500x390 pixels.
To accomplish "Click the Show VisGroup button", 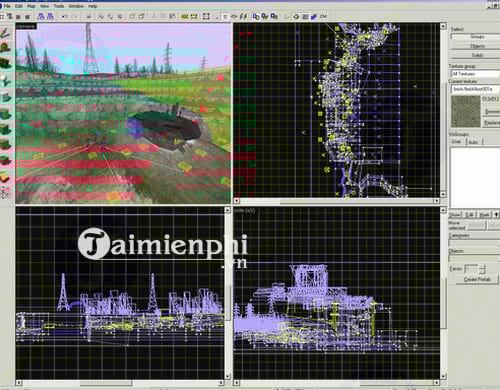I will click(455, 215).
